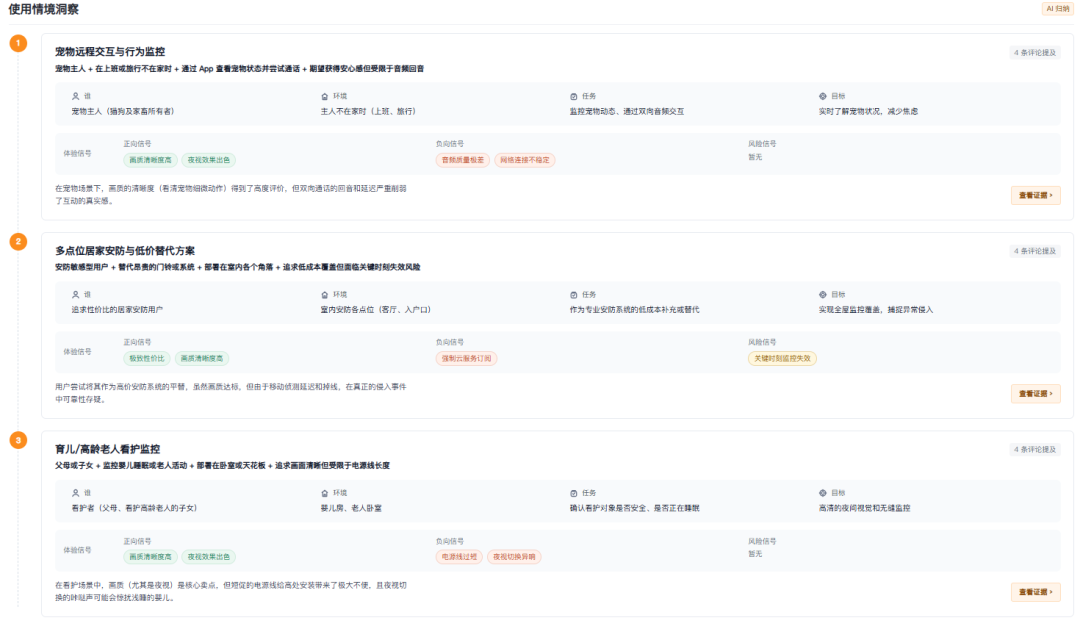
Task: Click the 夜视效果出色 tag in the 宠物远程交互与行为监控 card
Action: [x=209, y=160]
